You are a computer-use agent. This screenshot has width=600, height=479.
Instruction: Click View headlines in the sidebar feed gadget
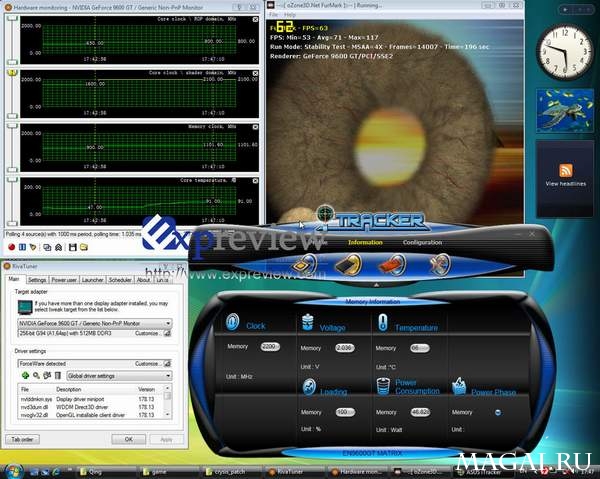tap(566, 184)
